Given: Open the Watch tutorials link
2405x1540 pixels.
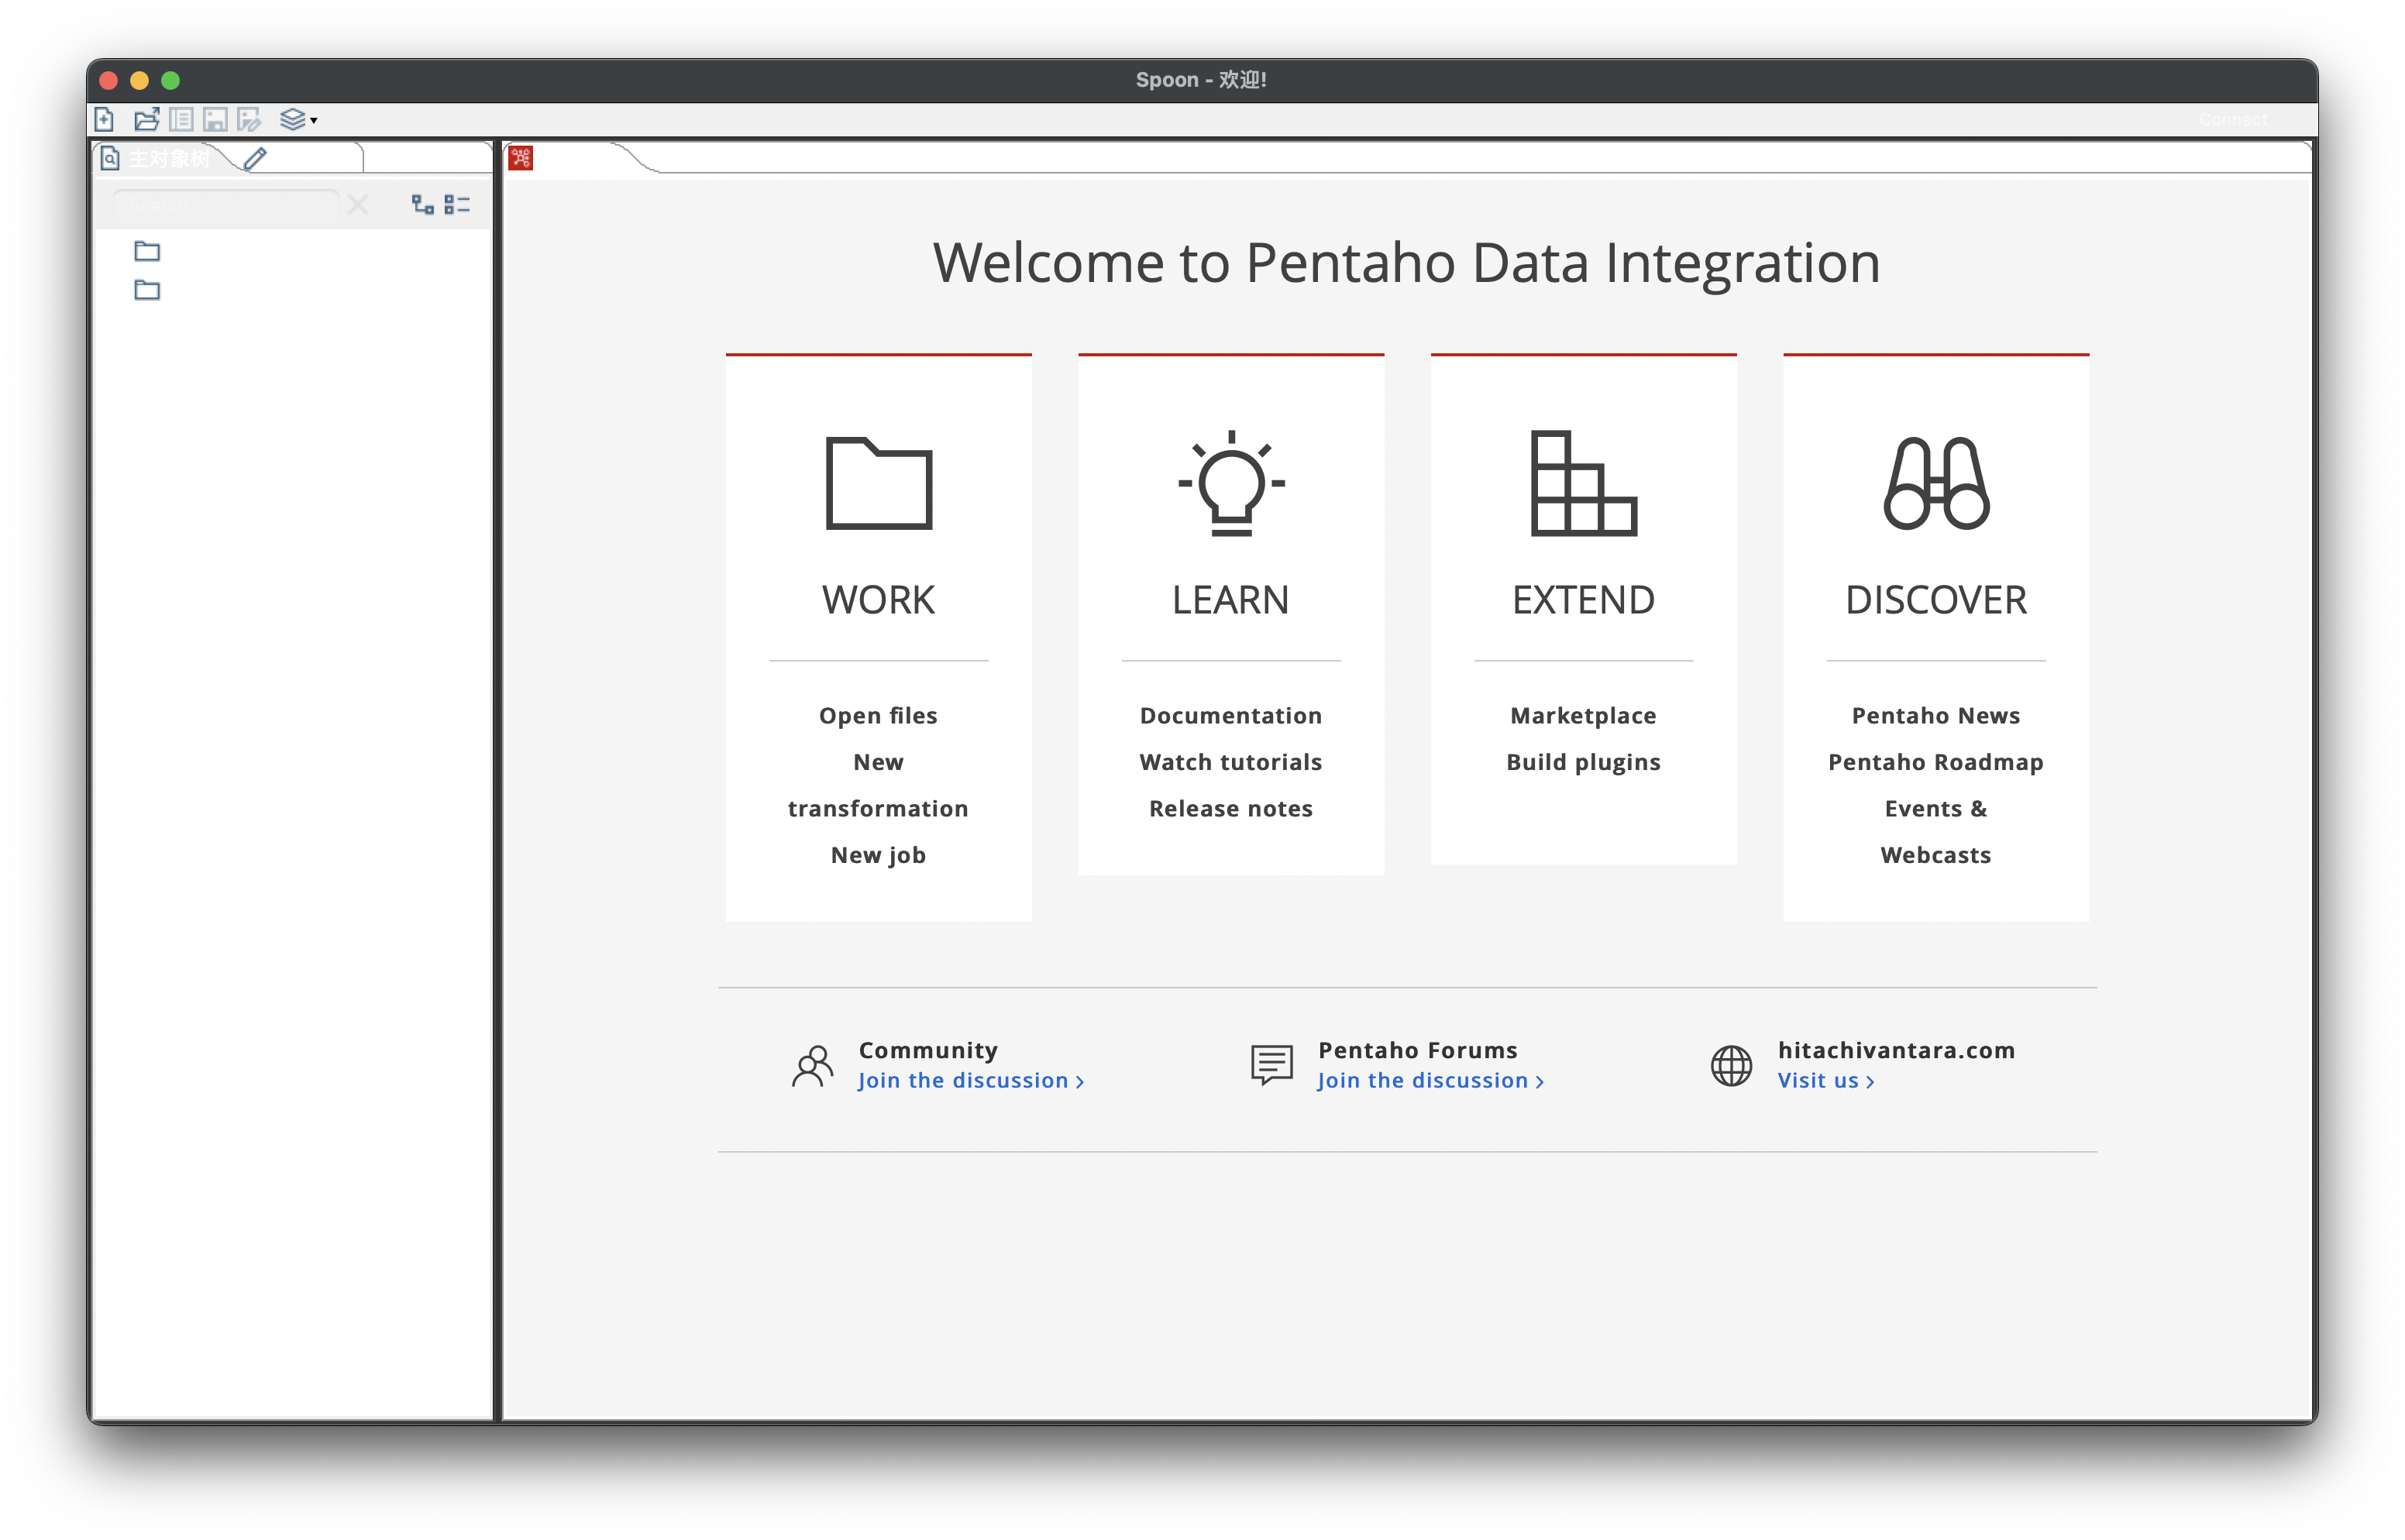Looking at the screenshot, I should click(x=1230, y=762).
